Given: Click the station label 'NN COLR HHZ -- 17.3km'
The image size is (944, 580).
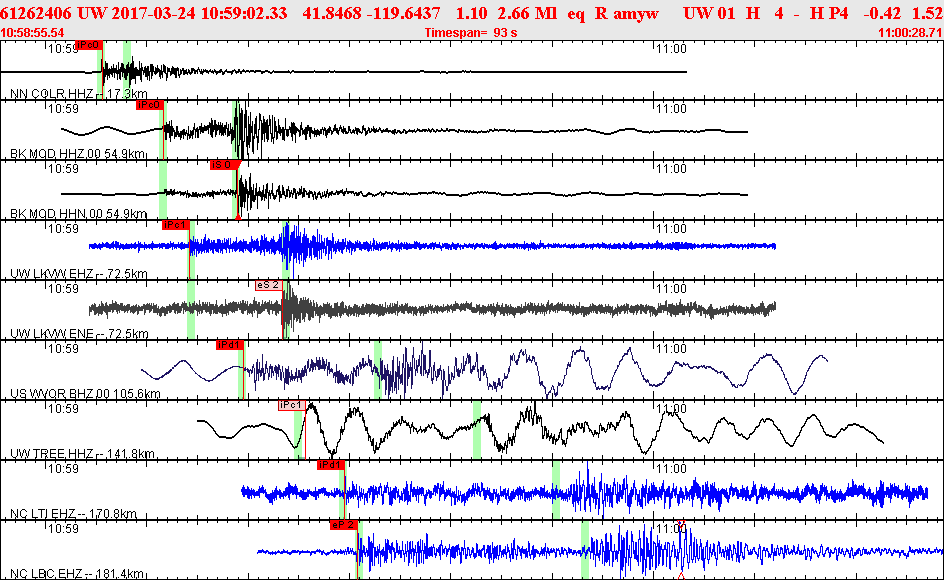Looking at the screenshot, I should tap(79, 94).
